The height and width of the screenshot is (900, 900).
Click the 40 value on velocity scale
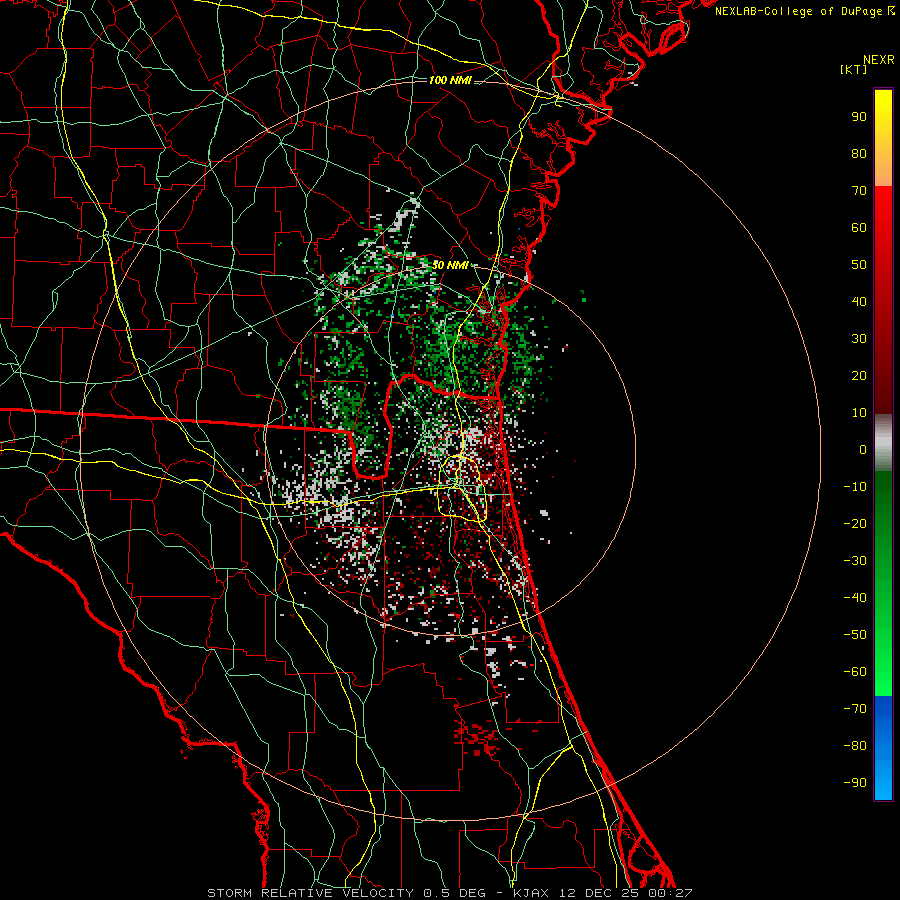tap(859, 301)
